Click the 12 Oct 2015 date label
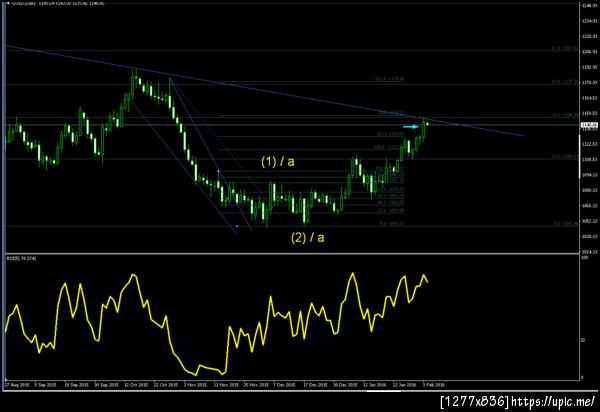Image resolution: width=600 pixels, height=412 pixels. (136, 385)
